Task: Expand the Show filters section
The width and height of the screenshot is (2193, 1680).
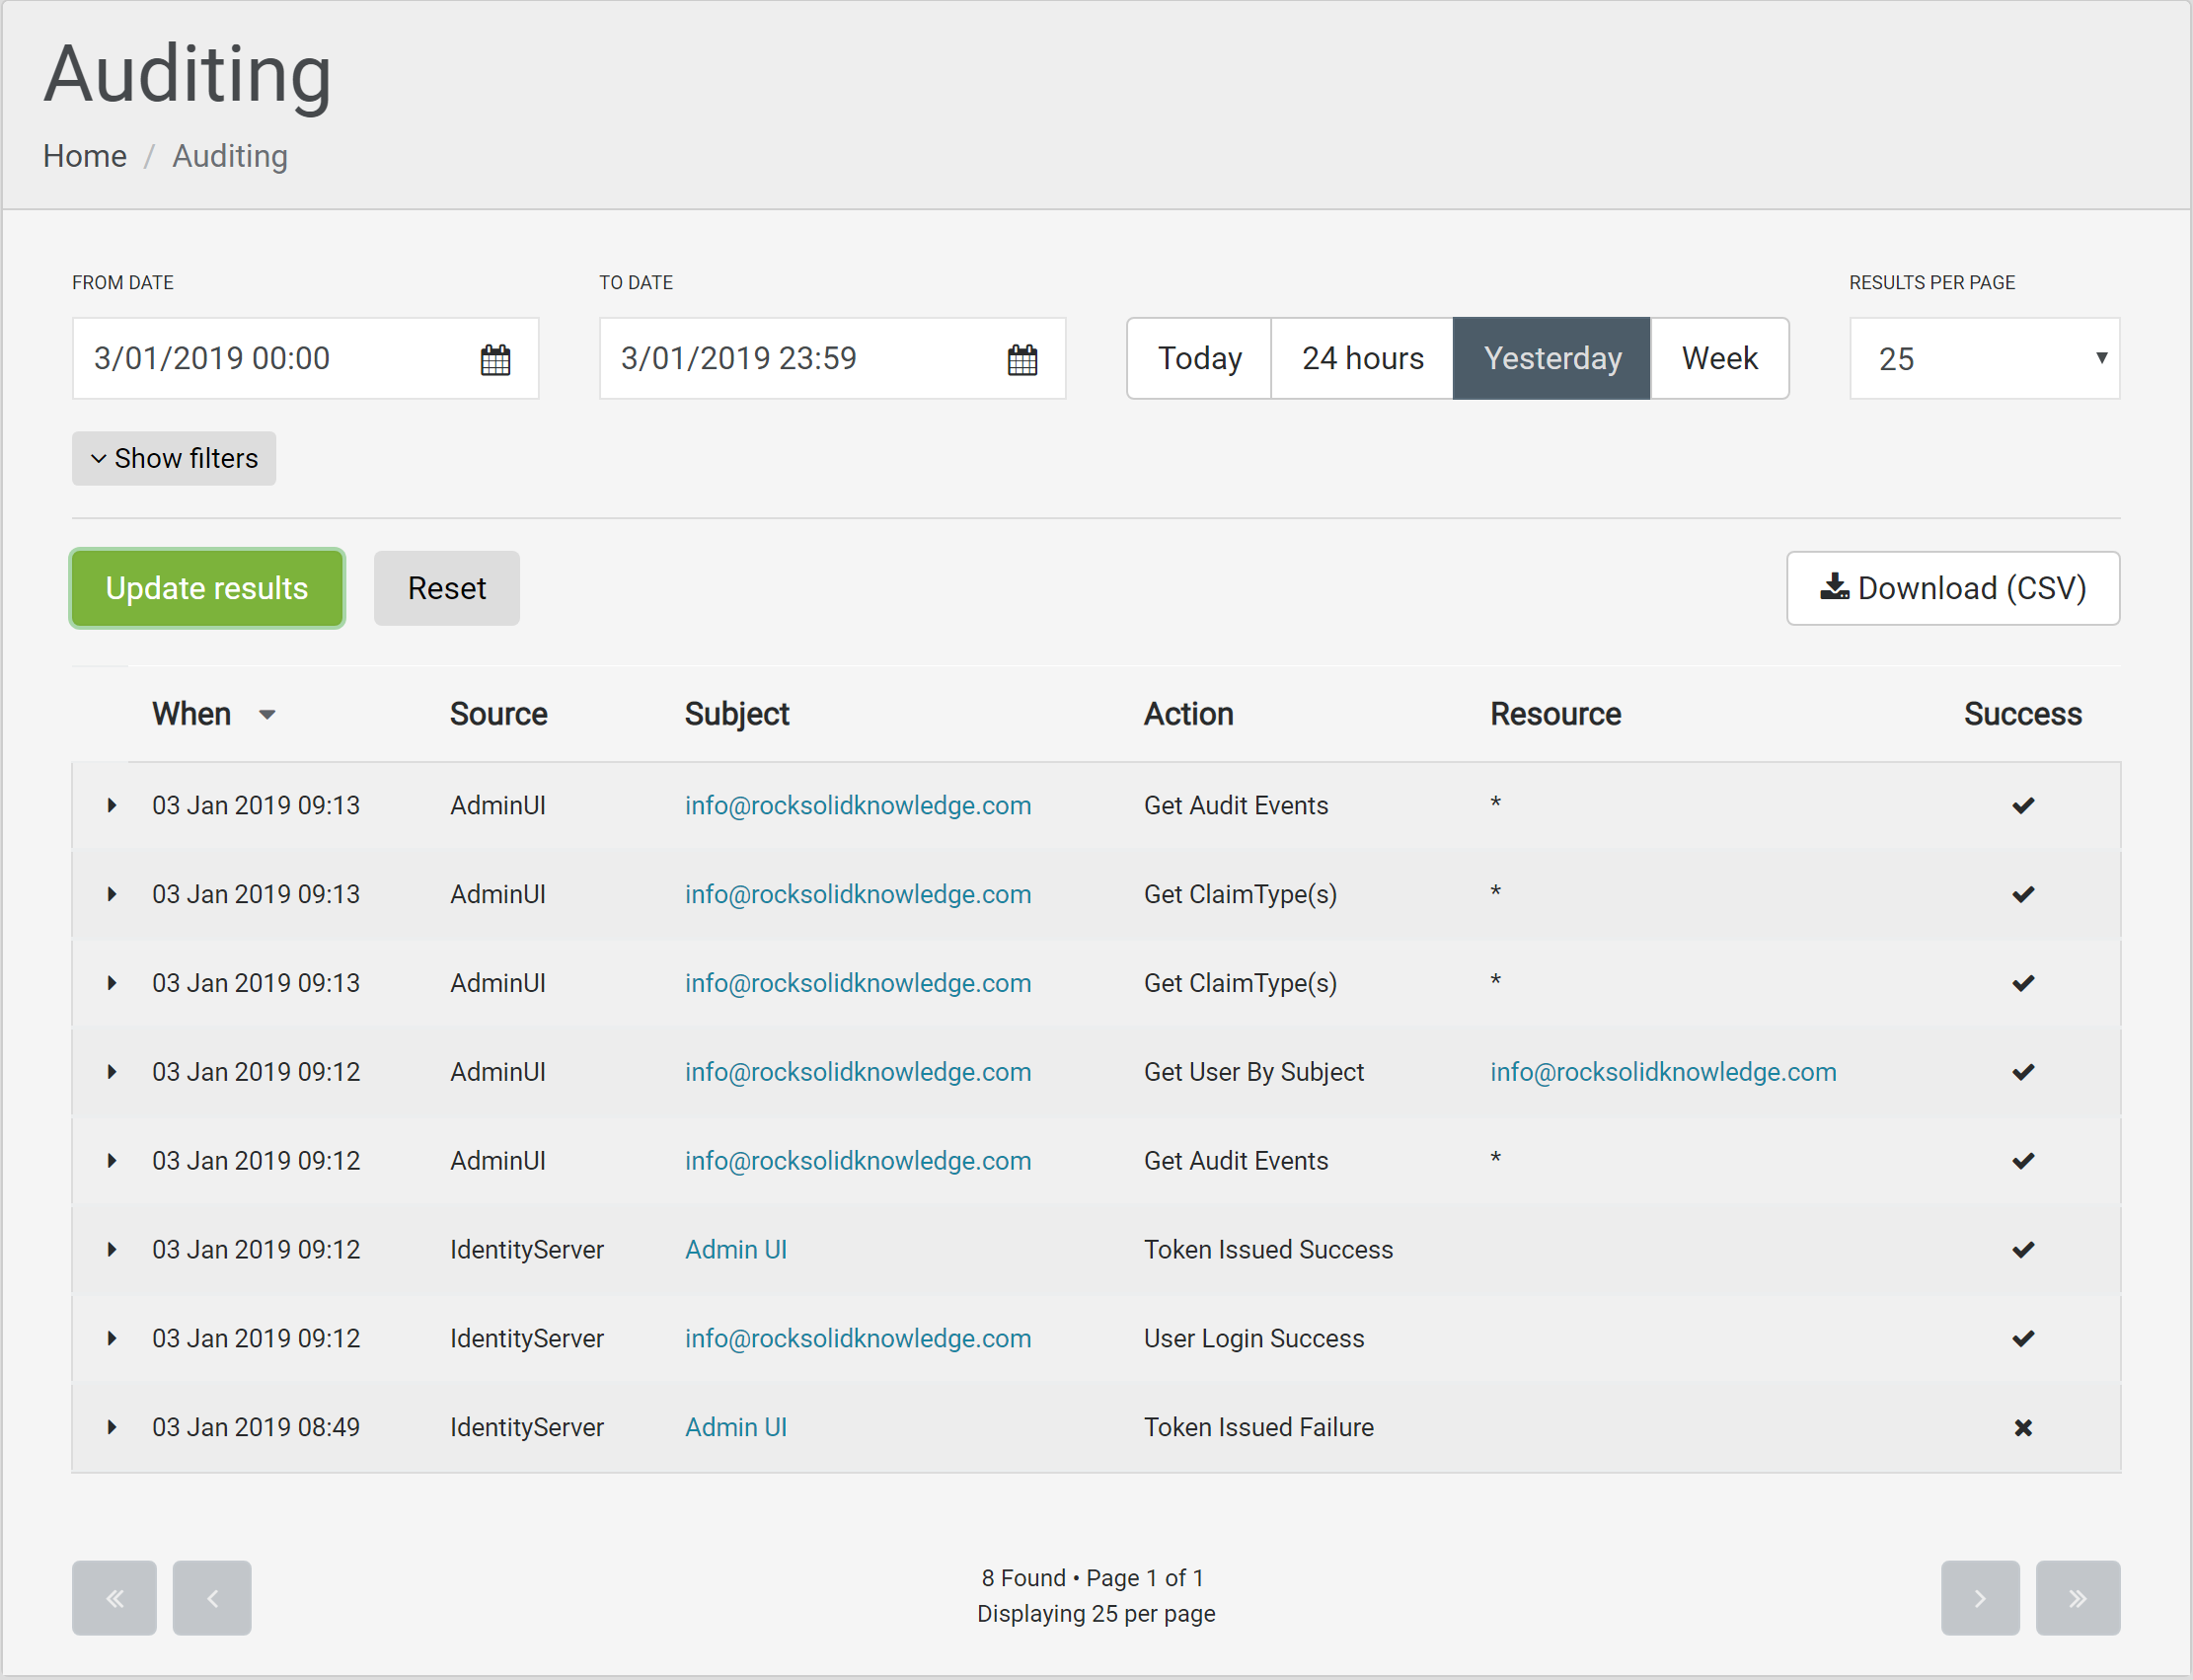Action: click(174, 458)
